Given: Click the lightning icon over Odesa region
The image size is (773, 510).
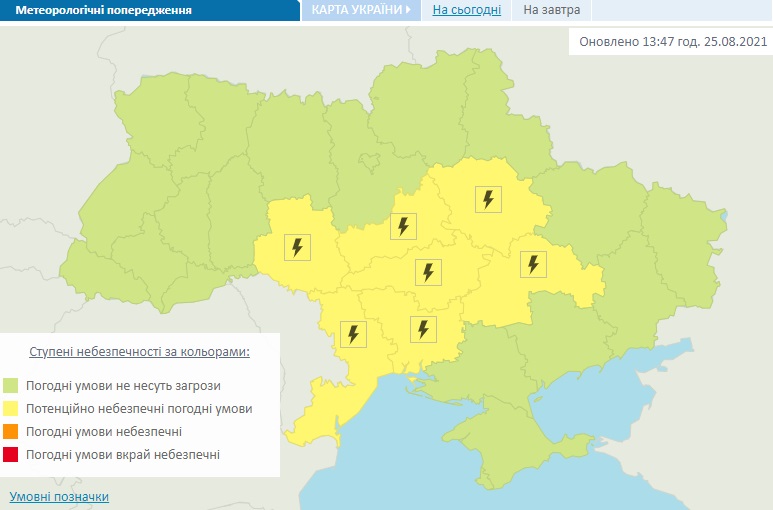Looking at the screenshot, I should [352, 333].
